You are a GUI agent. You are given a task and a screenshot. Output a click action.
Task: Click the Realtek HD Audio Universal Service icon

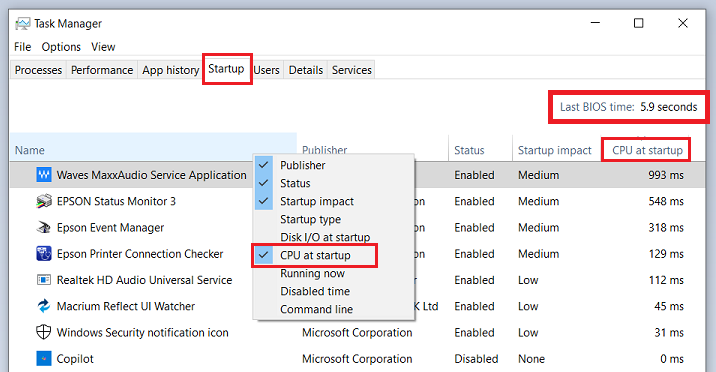point(44,279)
